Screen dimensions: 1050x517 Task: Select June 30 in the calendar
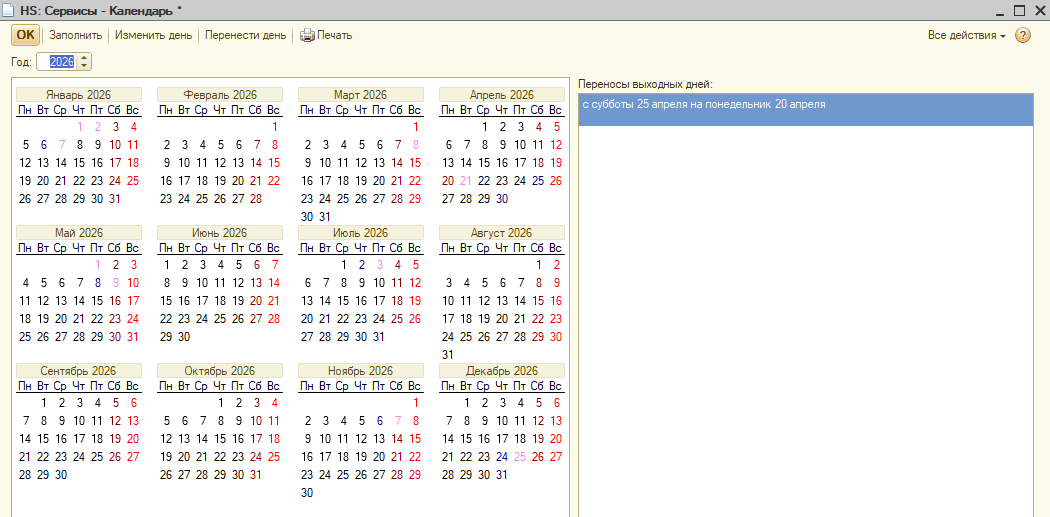pos(184,337)
